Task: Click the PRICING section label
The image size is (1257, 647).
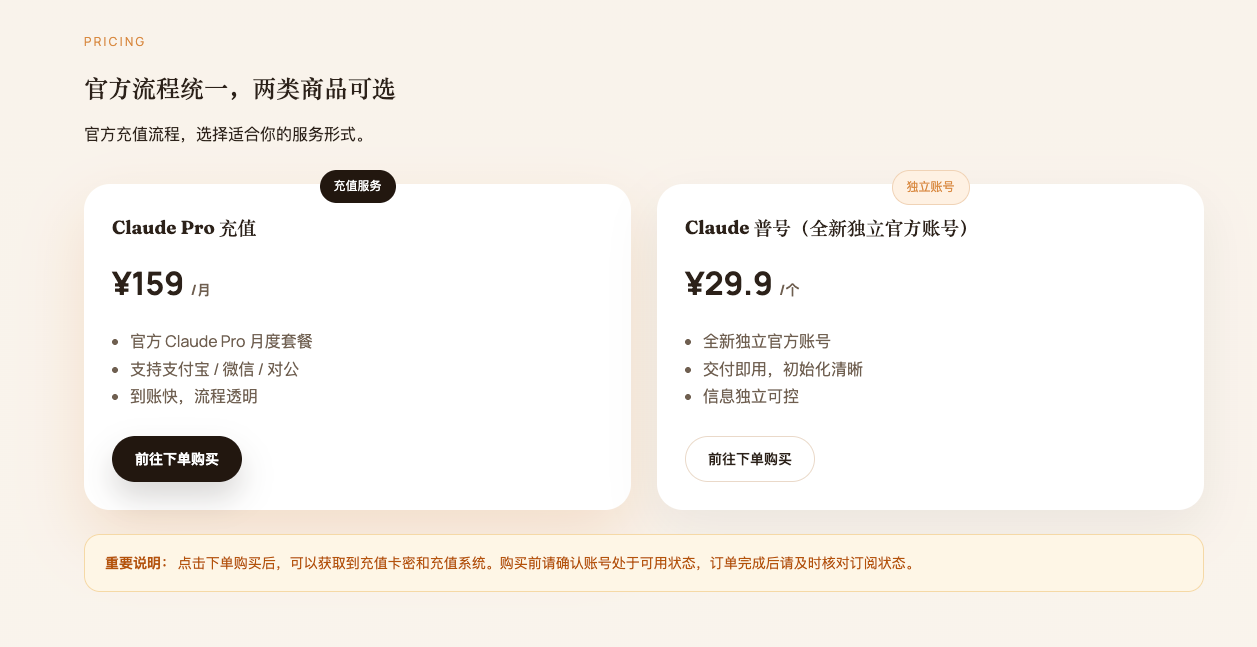Action: tap(114, 42)
